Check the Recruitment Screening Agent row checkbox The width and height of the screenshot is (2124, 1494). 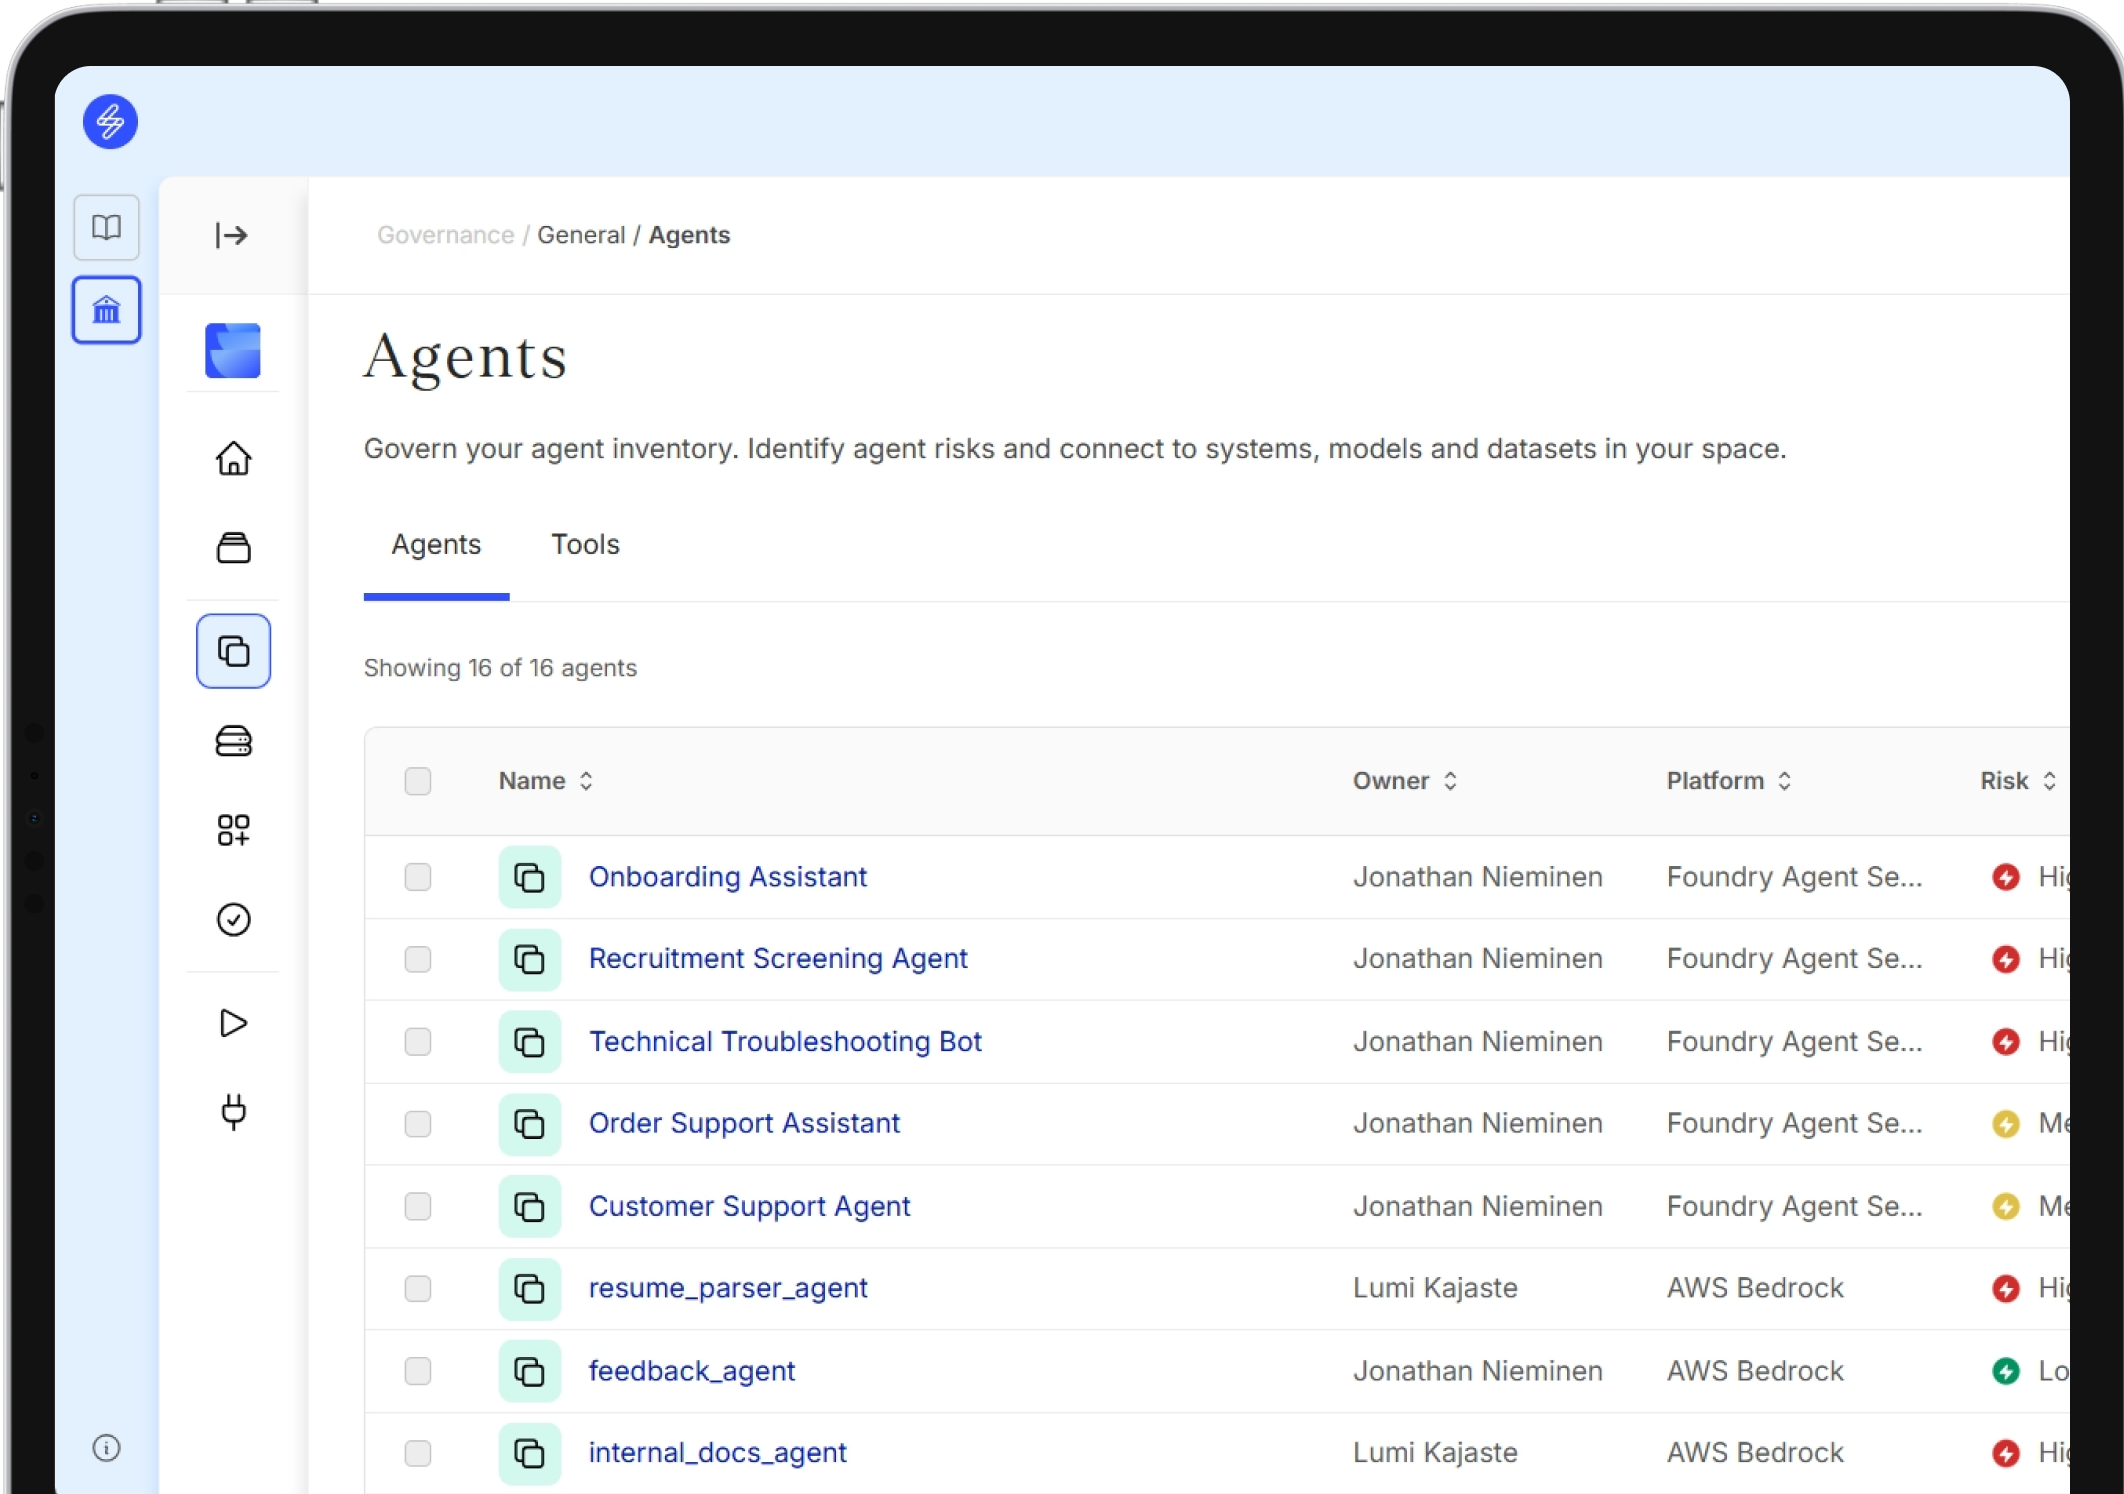(418, 959)
